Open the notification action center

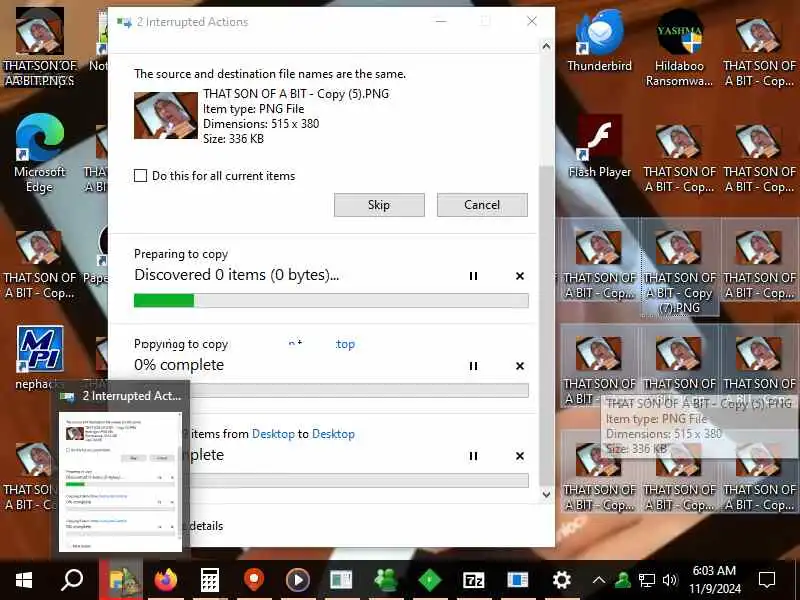[767, 580]
